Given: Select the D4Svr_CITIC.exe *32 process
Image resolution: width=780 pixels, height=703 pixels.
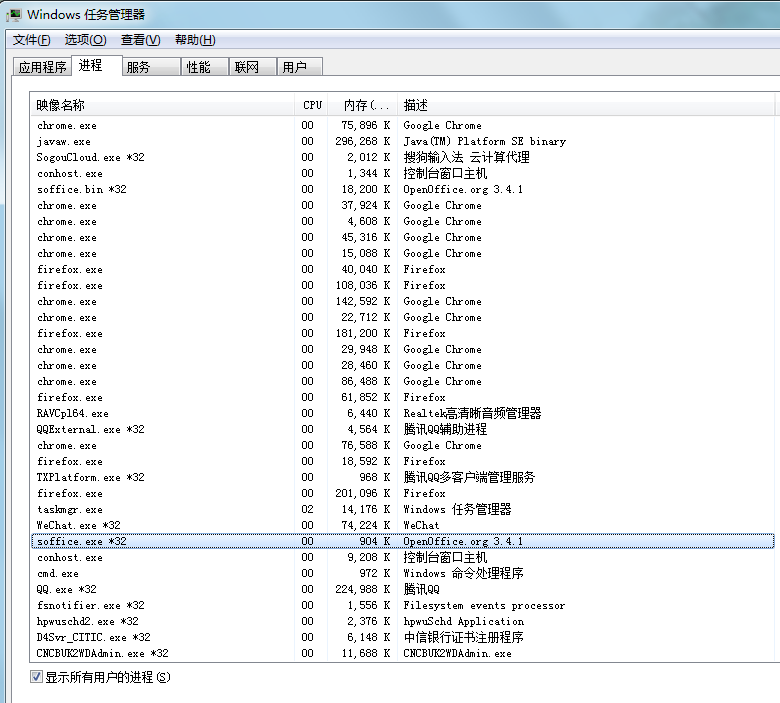Looking at the screenshot, I should [x=403, y=637].
